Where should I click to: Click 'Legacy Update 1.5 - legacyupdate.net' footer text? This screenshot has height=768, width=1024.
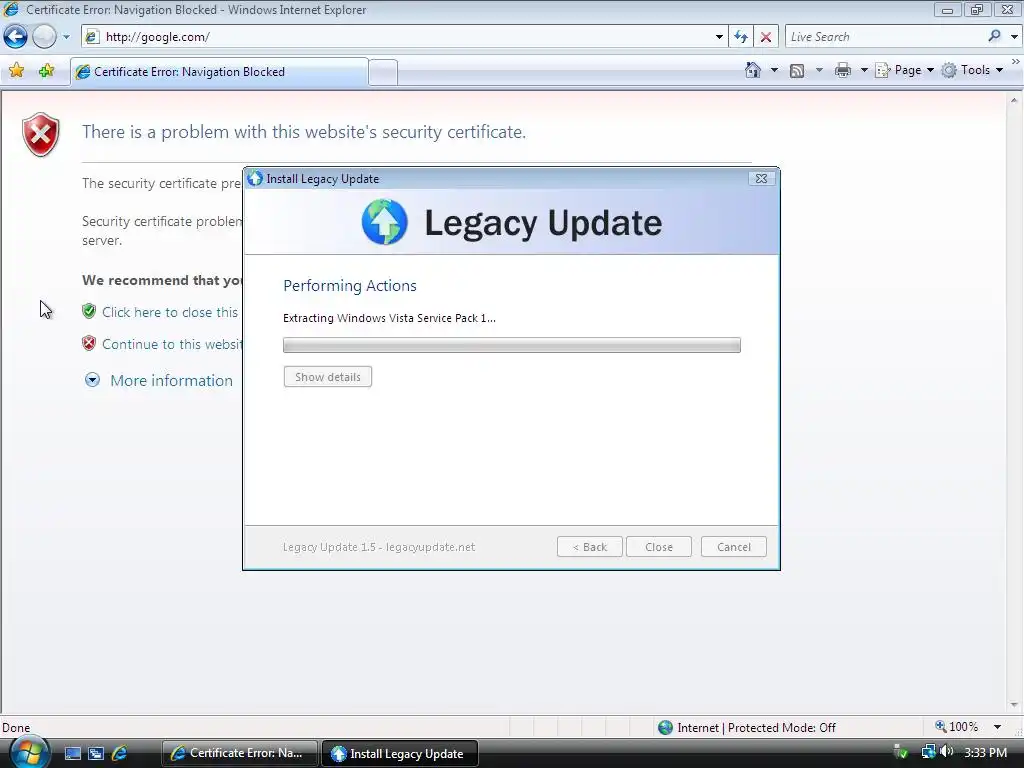pyautogui.click(x=379, y=547)
